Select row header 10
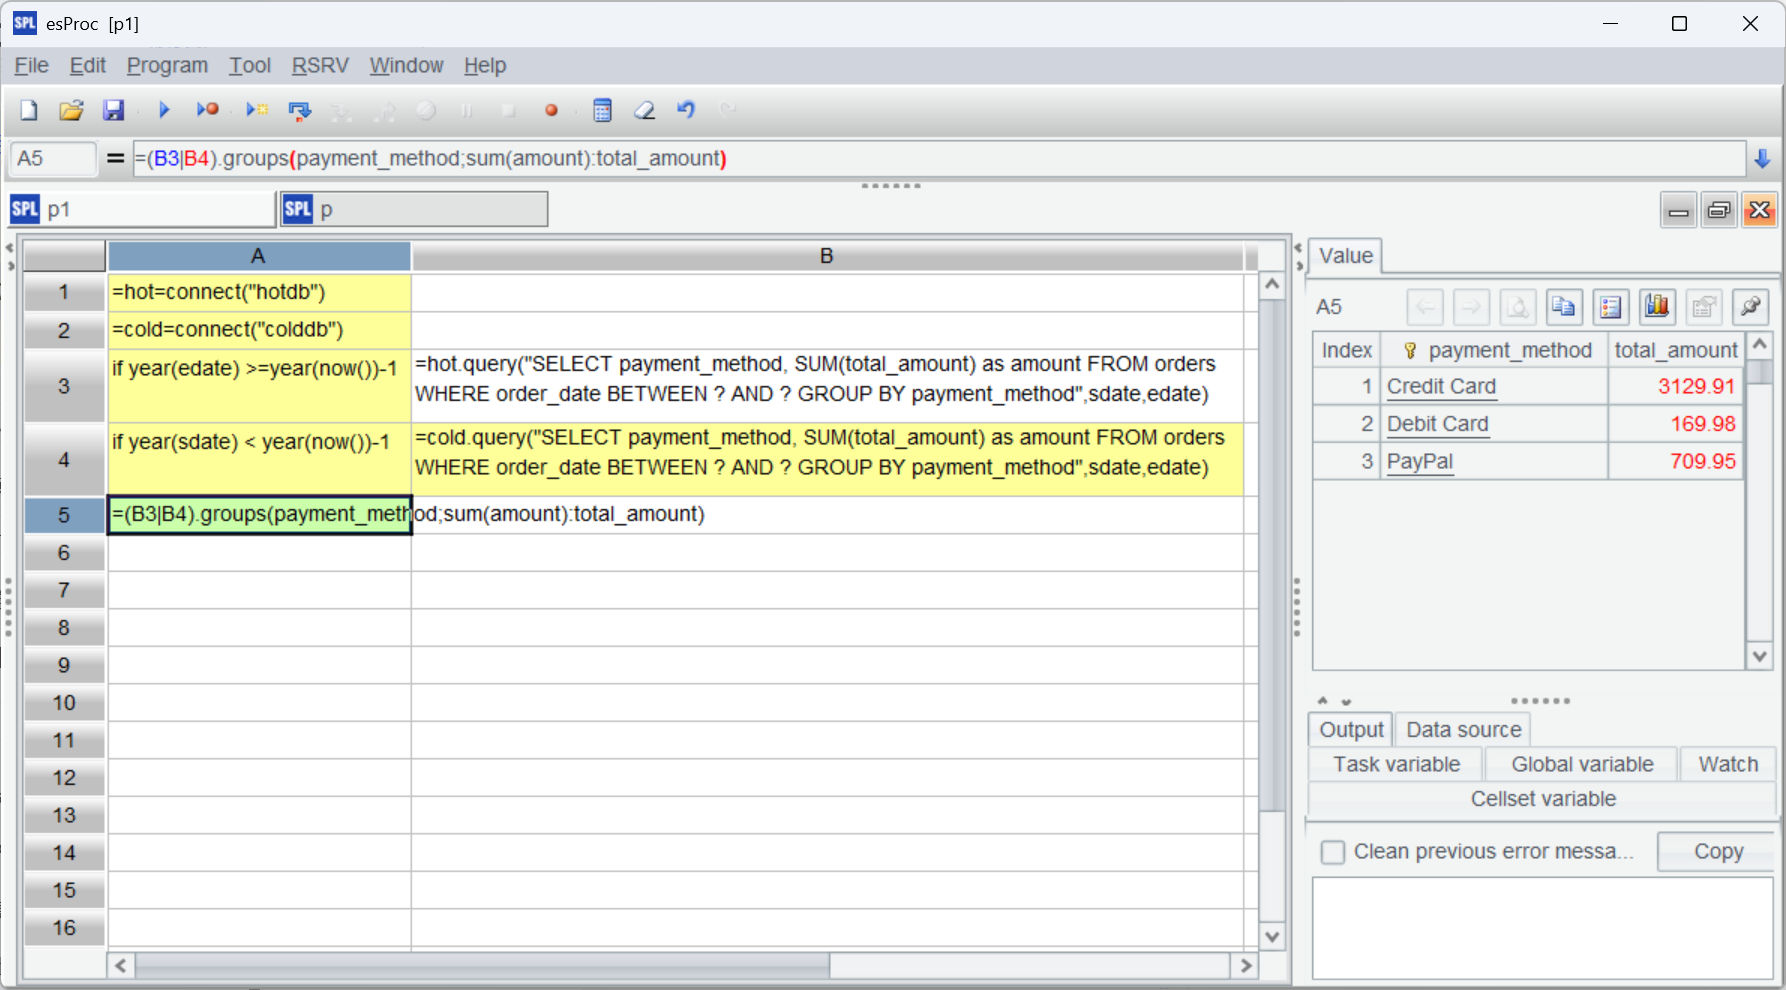The width and height of the screenshot is (1786, 990). (64, 703)
